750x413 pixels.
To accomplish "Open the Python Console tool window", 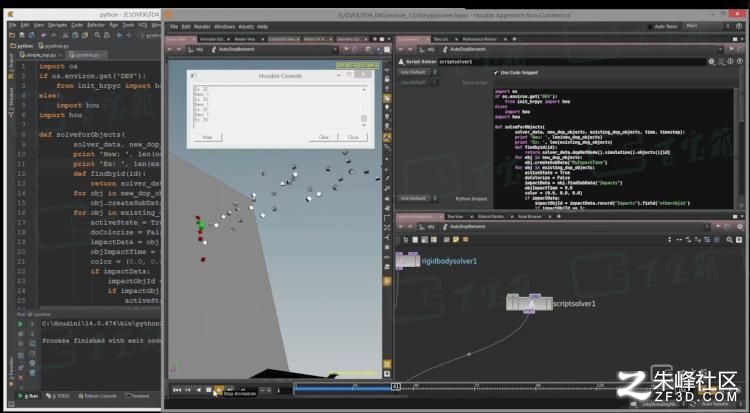I will 98,396.
